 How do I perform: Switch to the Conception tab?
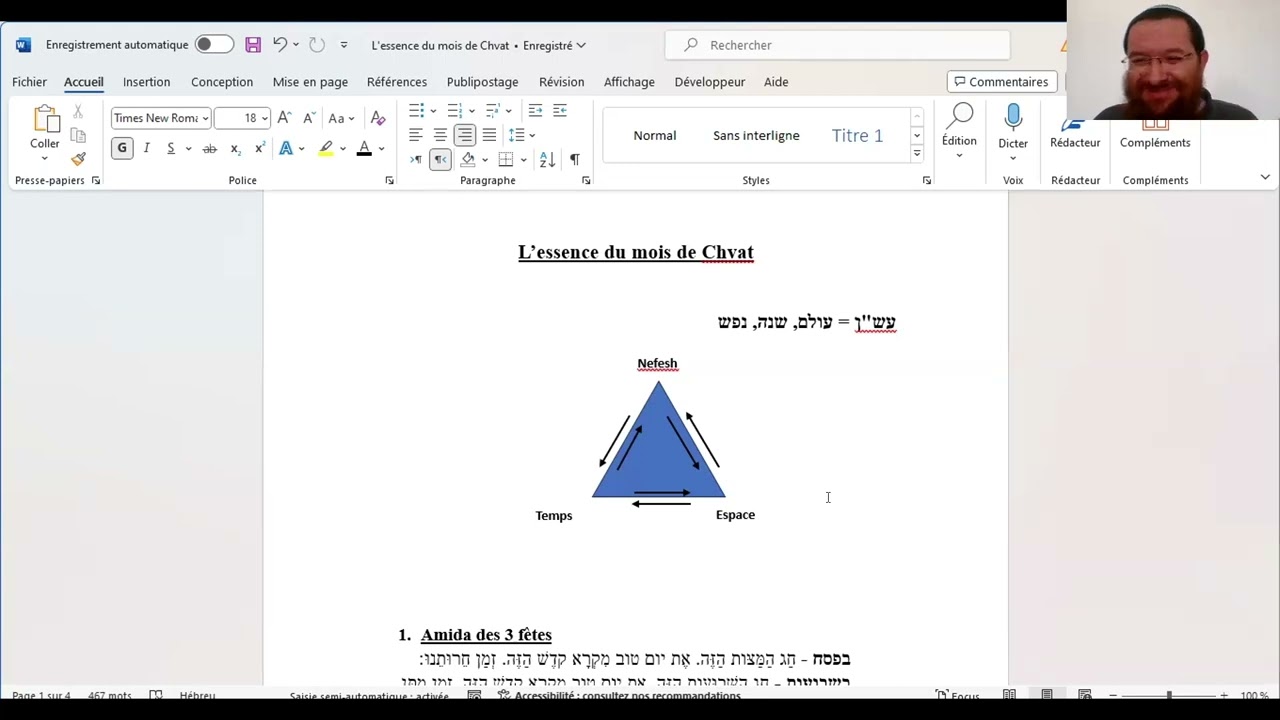[x=222, y=82]
